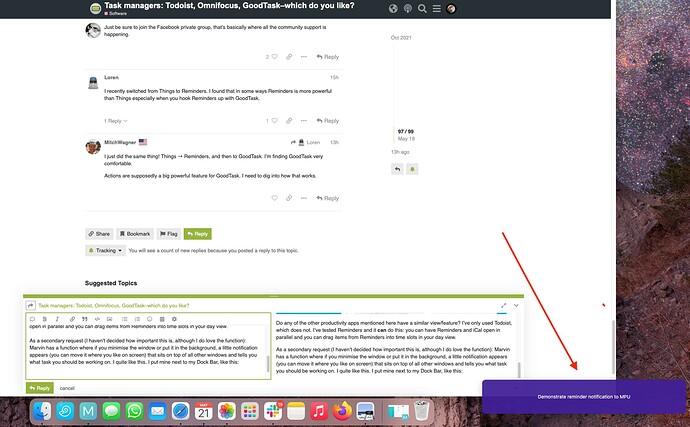The height and width of the screenshot is (427, 690).
Task: Reply to the Facebook private group post
Action: (328, 57)
